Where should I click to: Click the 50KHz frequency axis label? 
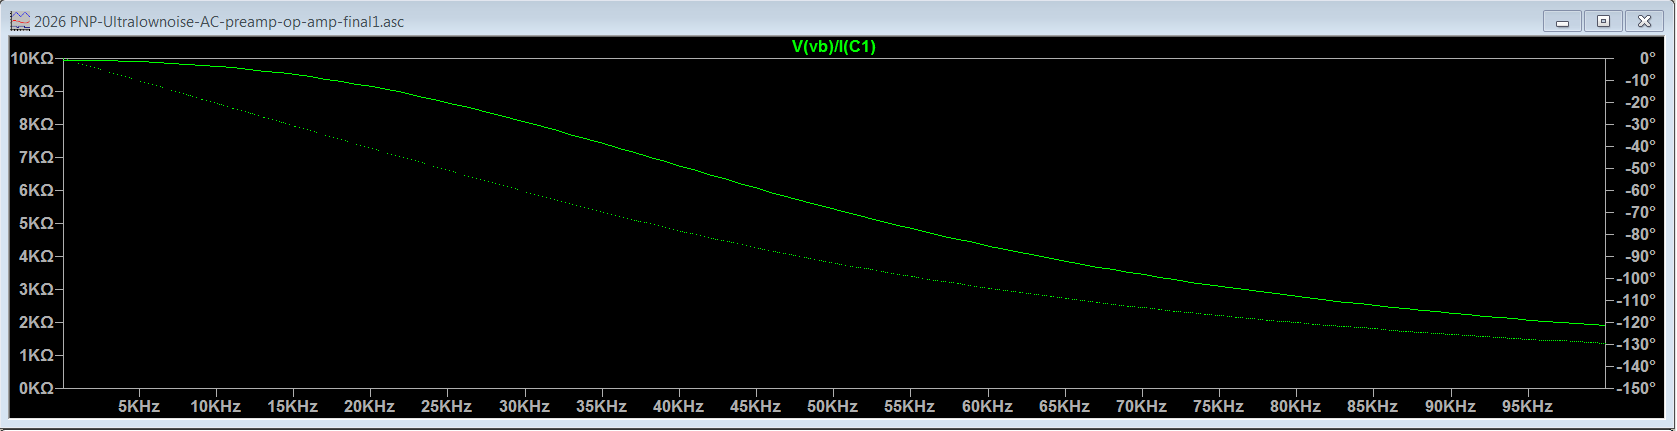coord(833,407)
